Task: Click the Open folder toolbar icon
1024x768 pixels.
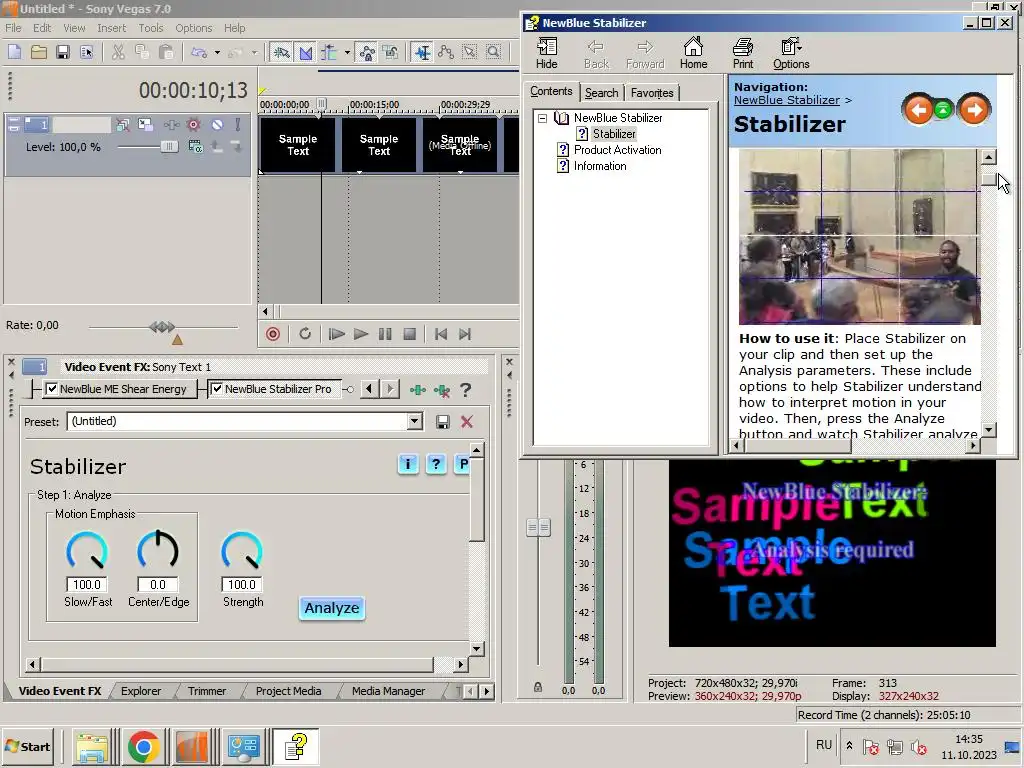Action: point(39,52)
